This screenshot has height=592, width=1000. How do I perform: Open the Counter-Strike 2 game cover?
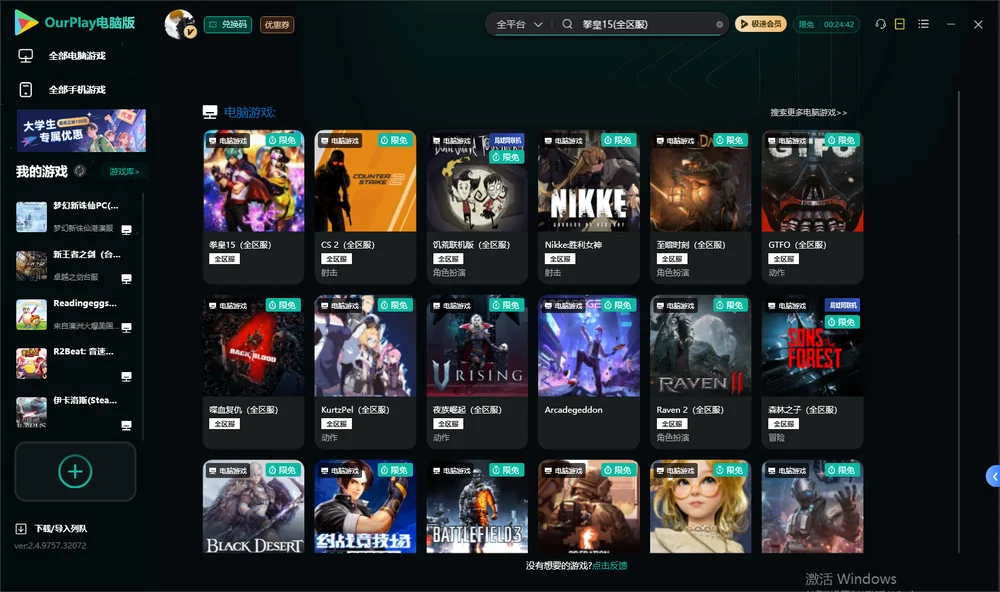[x=365, y=181]
